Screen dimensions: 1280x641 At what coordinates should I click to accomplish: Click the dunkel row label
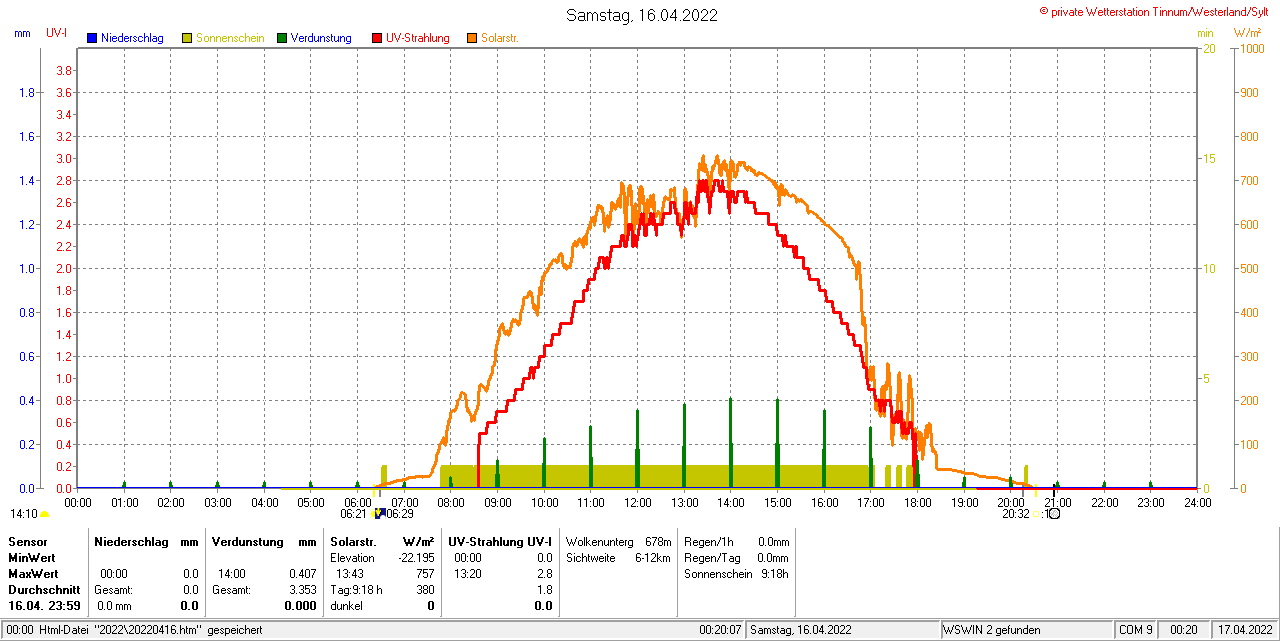pyautogui.click(x=346, y=606)
